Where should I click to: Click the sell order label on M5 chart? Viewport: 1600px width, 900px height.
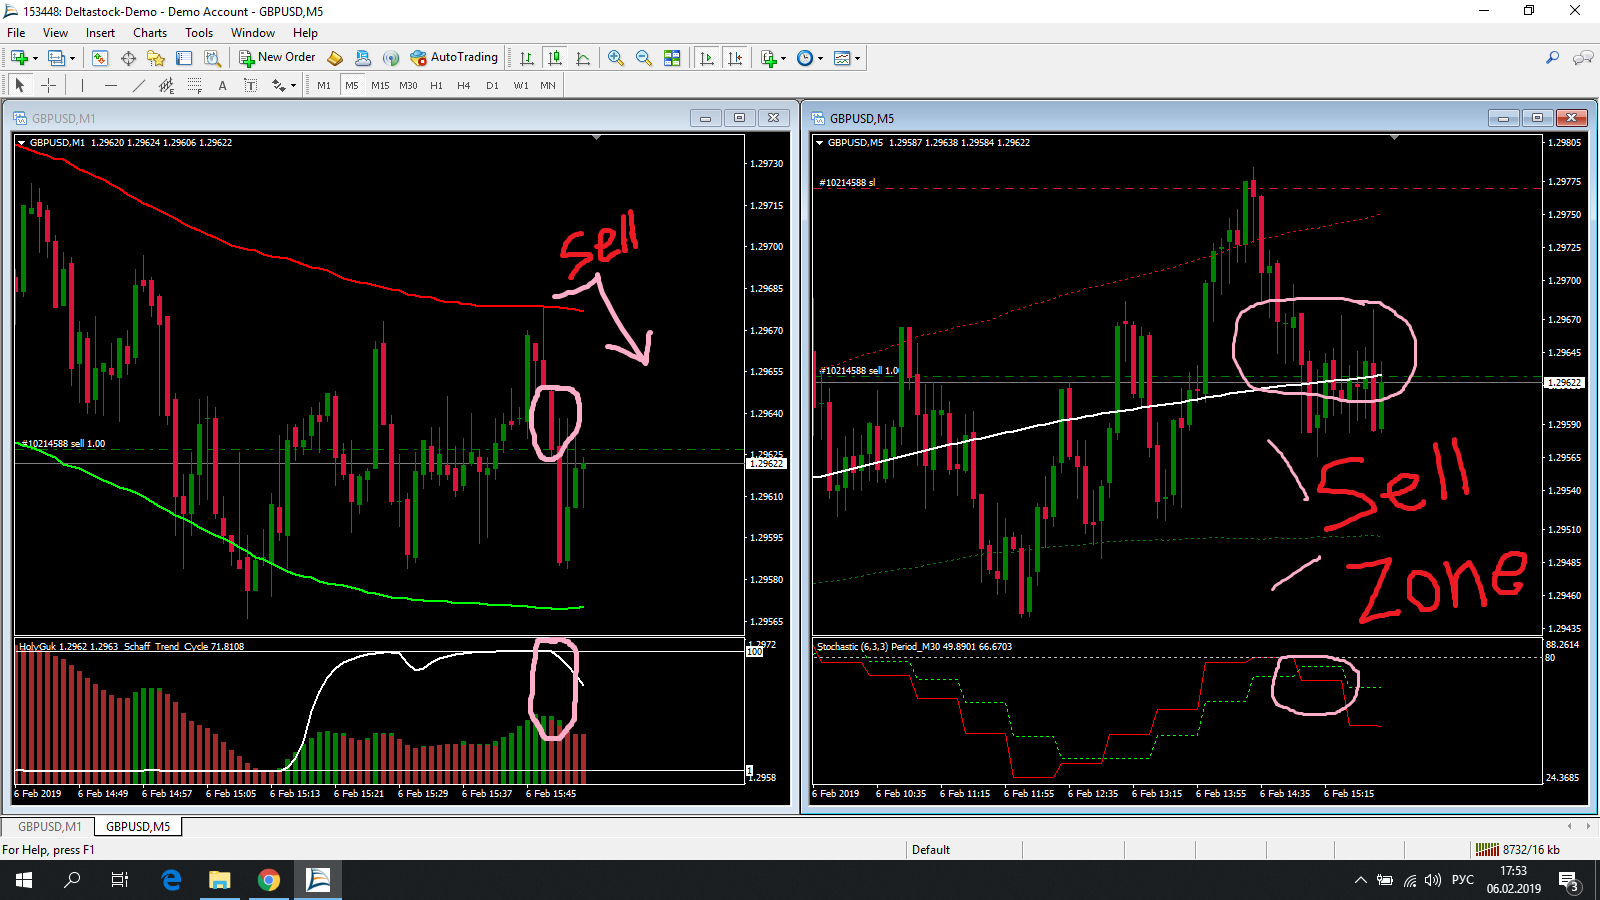click(x=859, y=371)
